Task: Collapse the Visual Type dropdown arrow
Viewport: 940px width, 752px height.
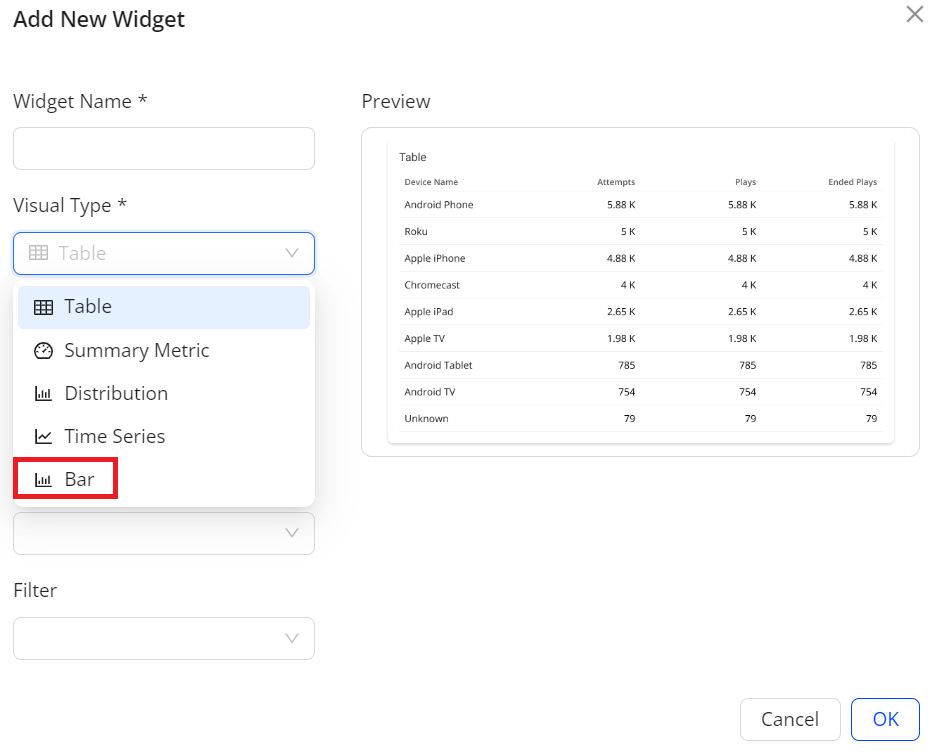Action: [292, 253]
